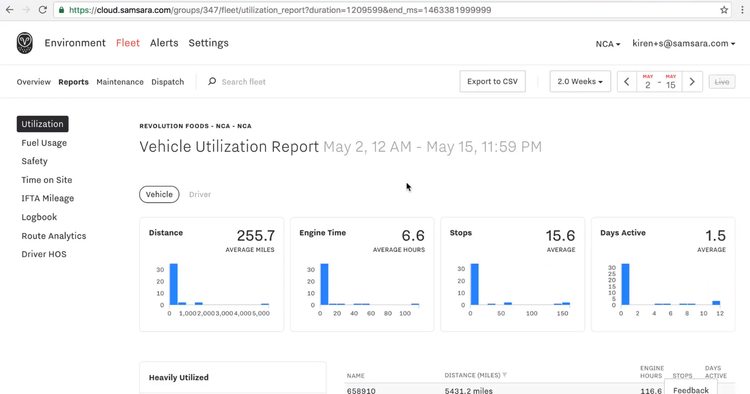This screenshot has height=394, width=750.
Task: Click the Name column header
Action: (x=355, y=376)
